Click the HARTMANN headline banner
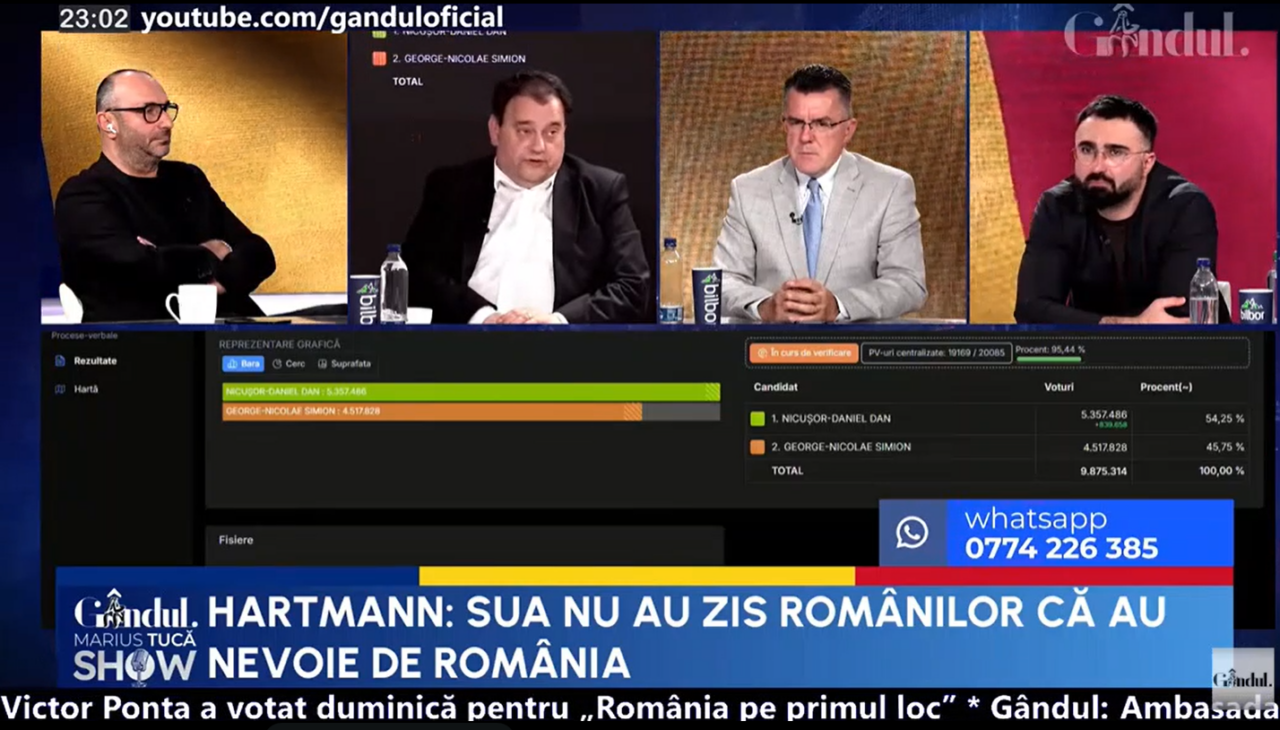 [x=686, y=636]
